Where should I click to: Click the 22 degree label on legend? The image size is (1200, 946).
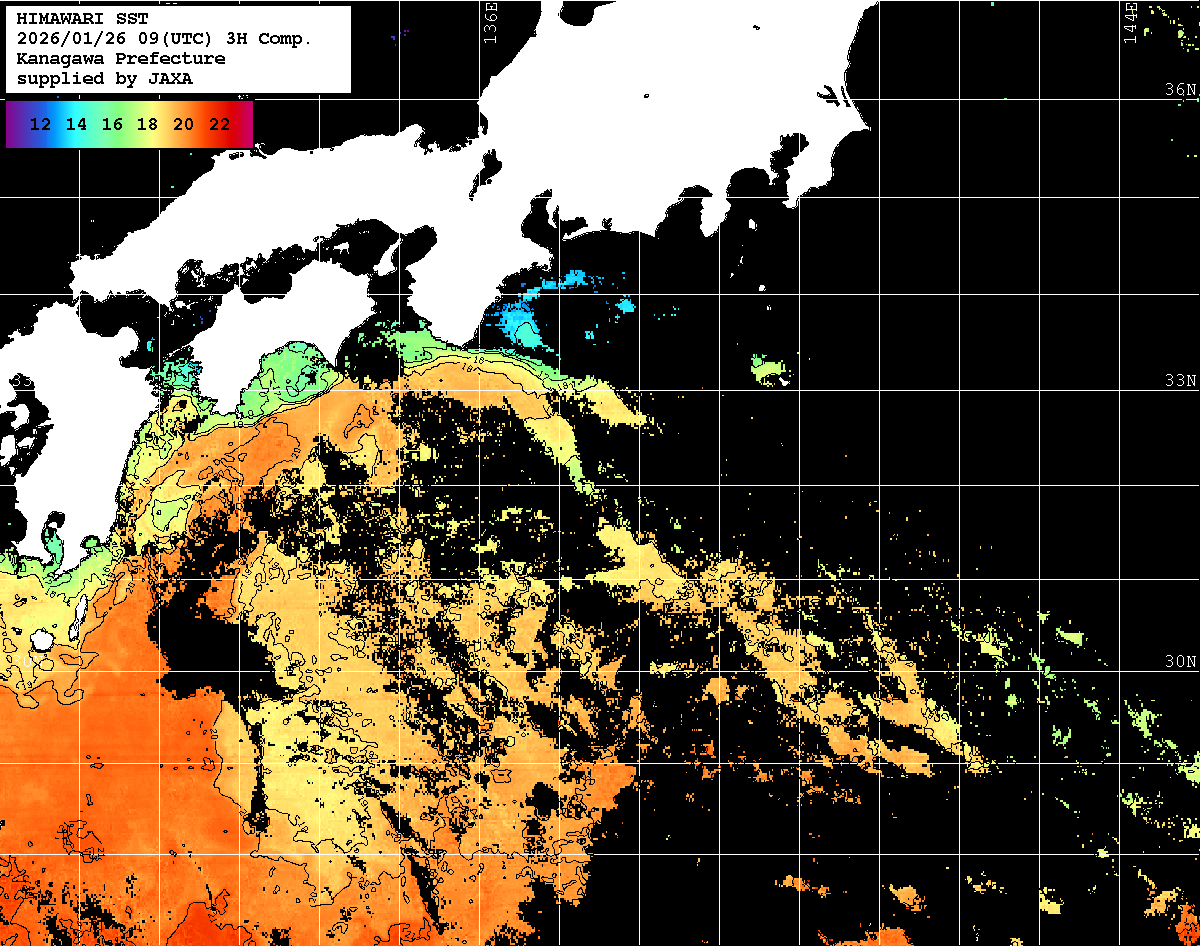tap(219, 125)
